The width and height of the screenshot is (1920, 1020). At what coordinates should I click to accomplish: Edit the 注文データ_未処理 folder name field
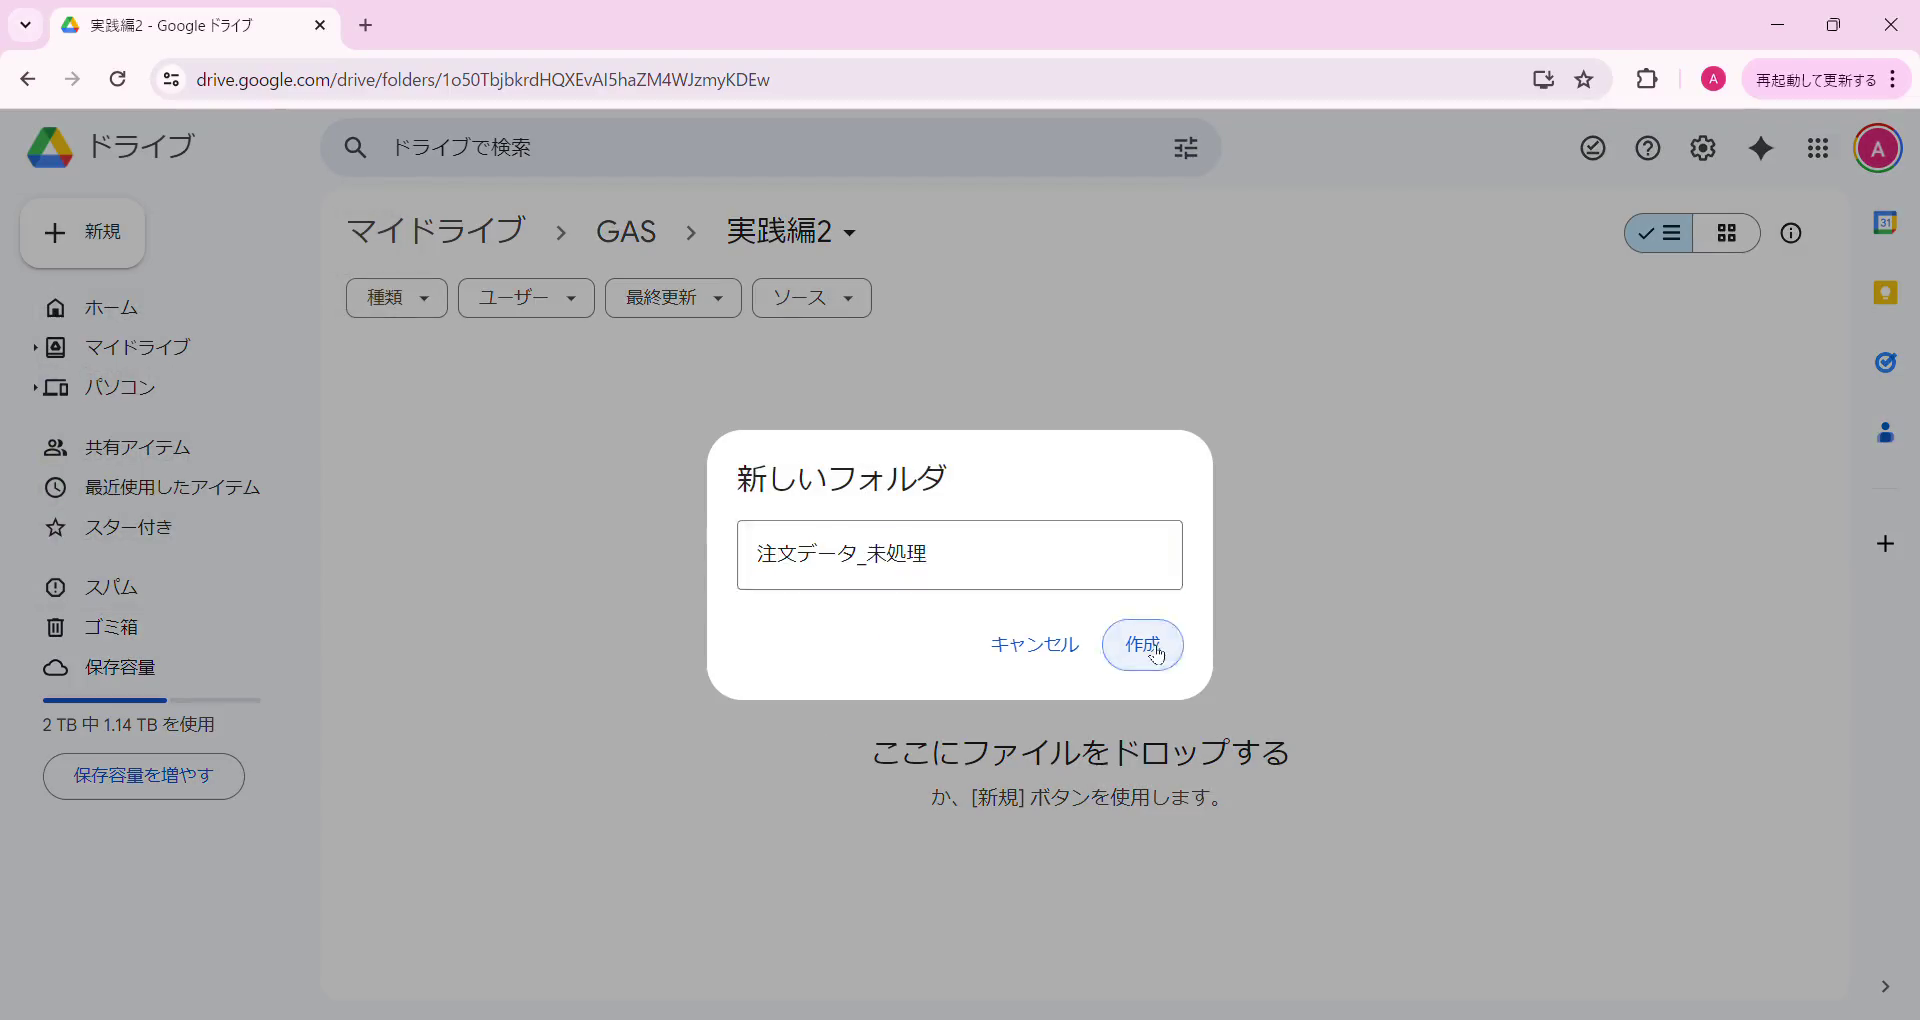click(959, 554)
